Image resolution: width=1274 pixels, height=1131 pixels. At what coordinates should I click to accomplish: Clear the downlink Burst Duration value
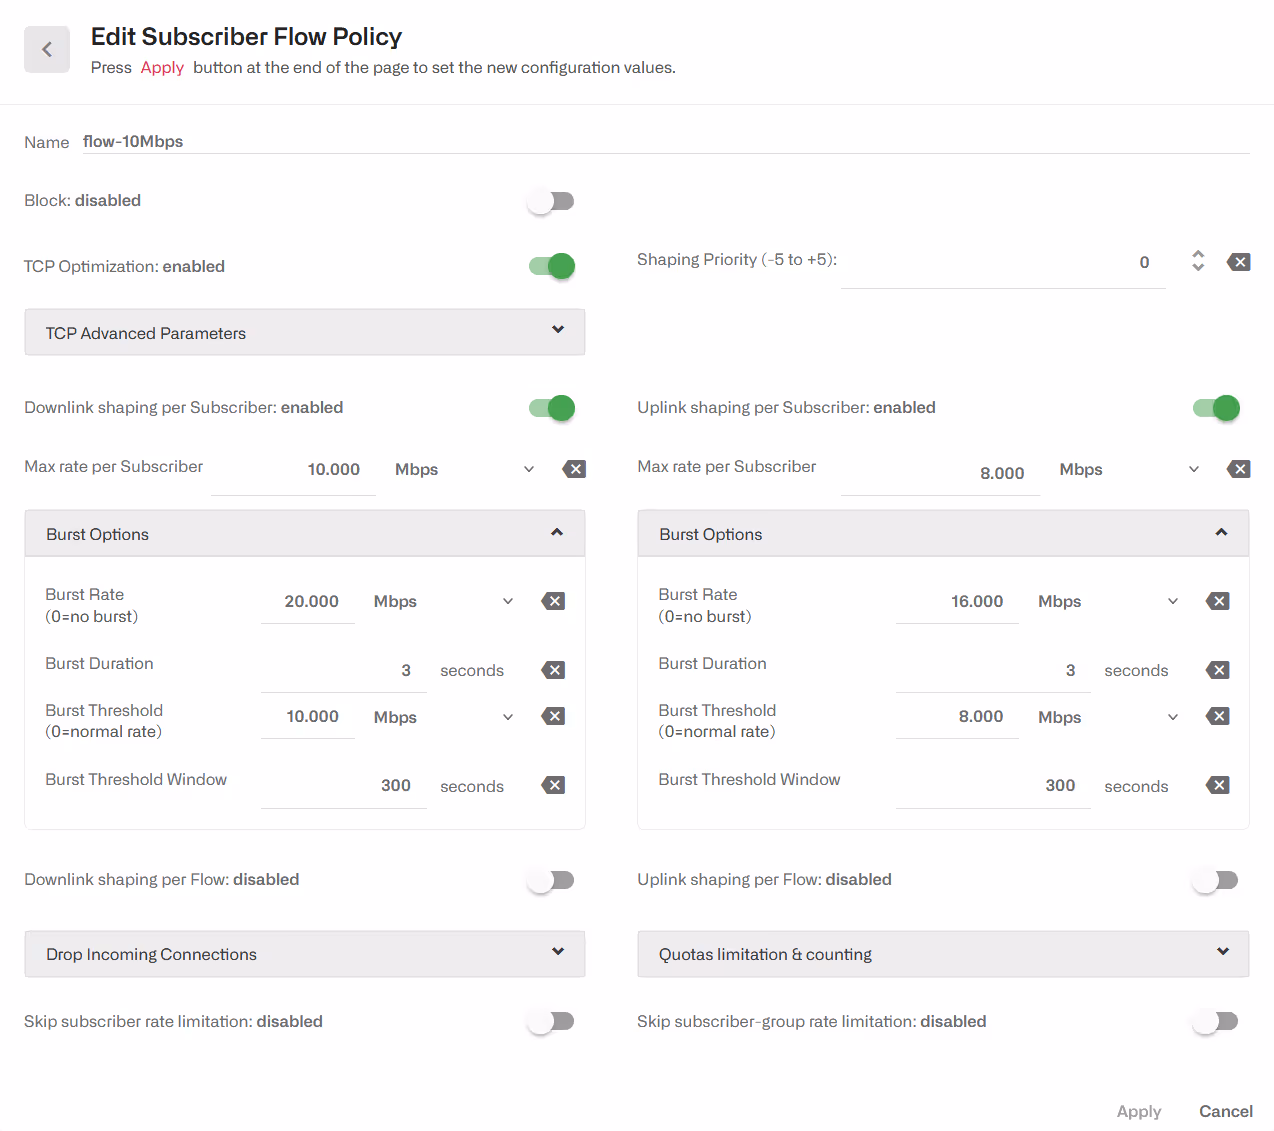click(x=553, y=670)
